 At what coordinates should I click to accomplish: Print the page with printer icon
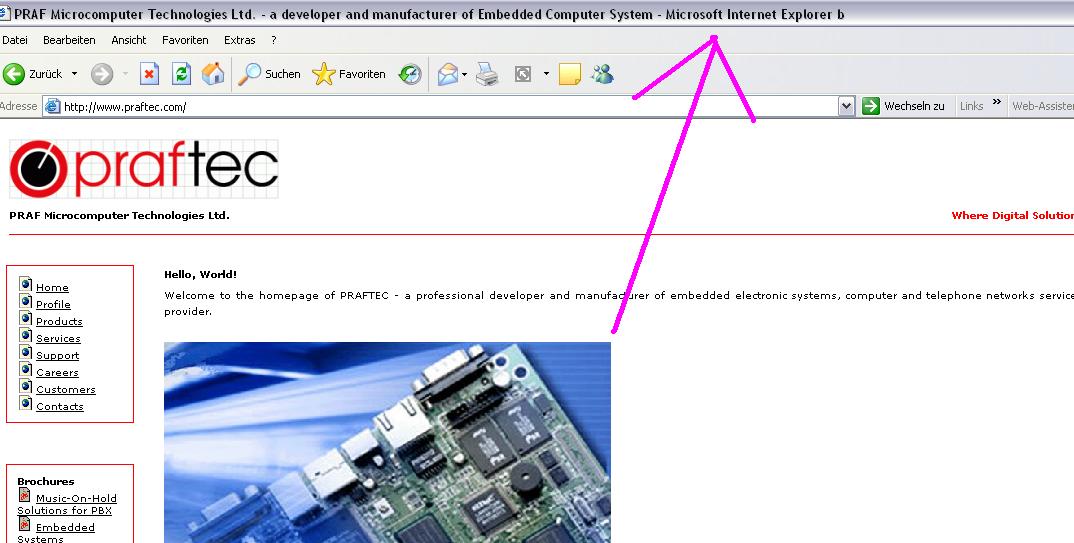[487, 74]
